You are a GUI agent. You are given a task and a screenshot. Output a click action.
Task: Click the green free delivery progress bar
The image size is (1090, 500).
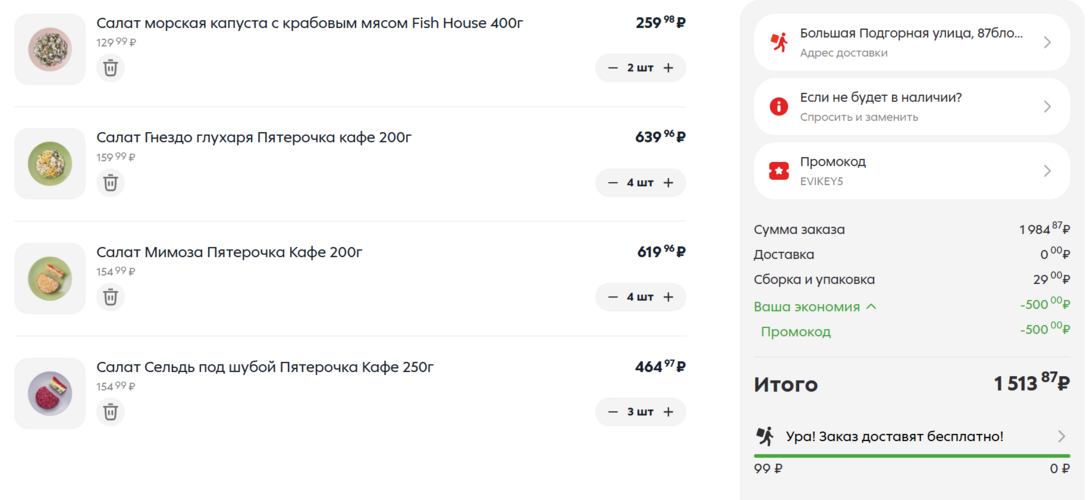coord(911,456)
